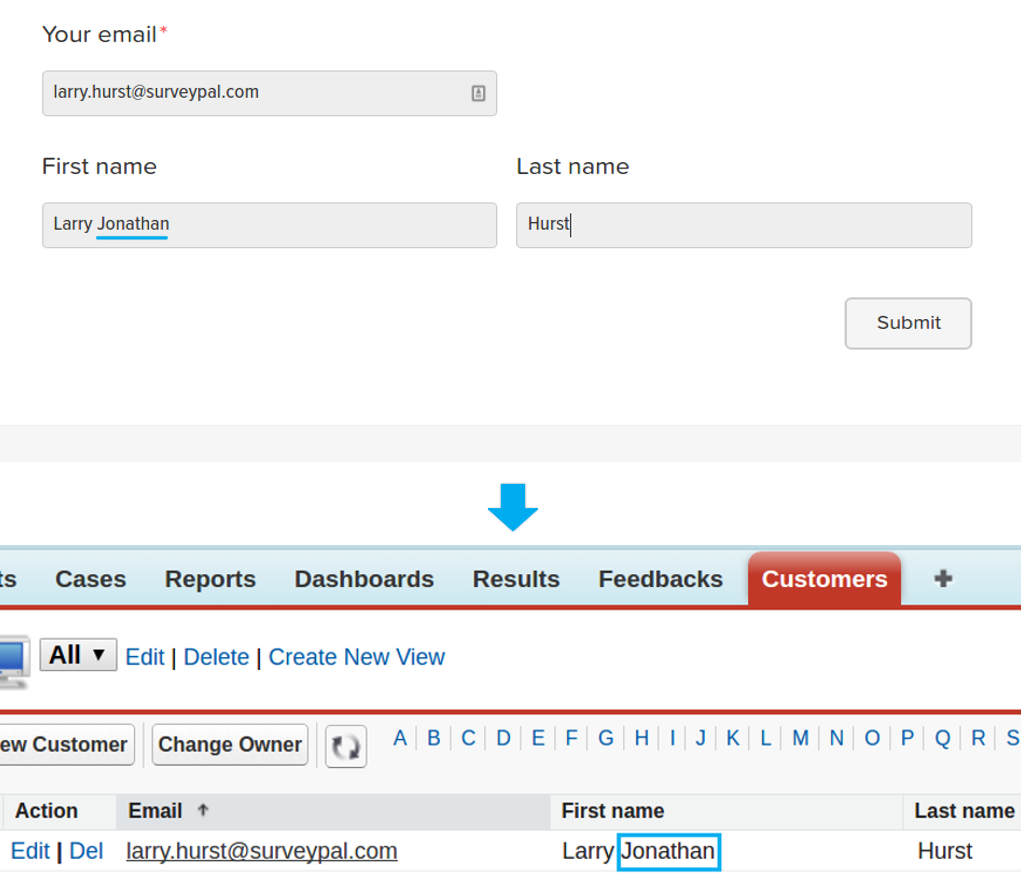
Task: Filter customers by letter R
Action: point(978,738)
